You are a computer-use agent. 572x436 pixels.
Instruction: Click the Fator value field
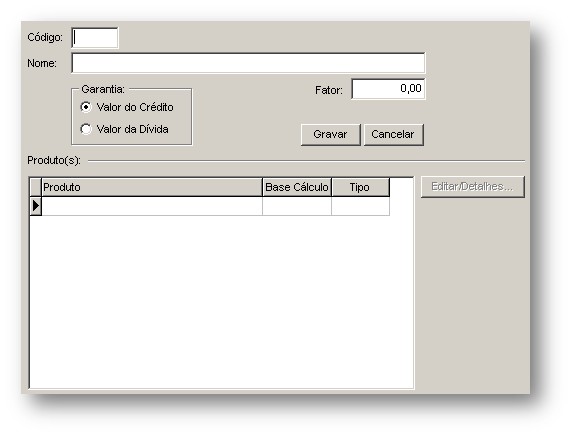click(x=388, y=89)
